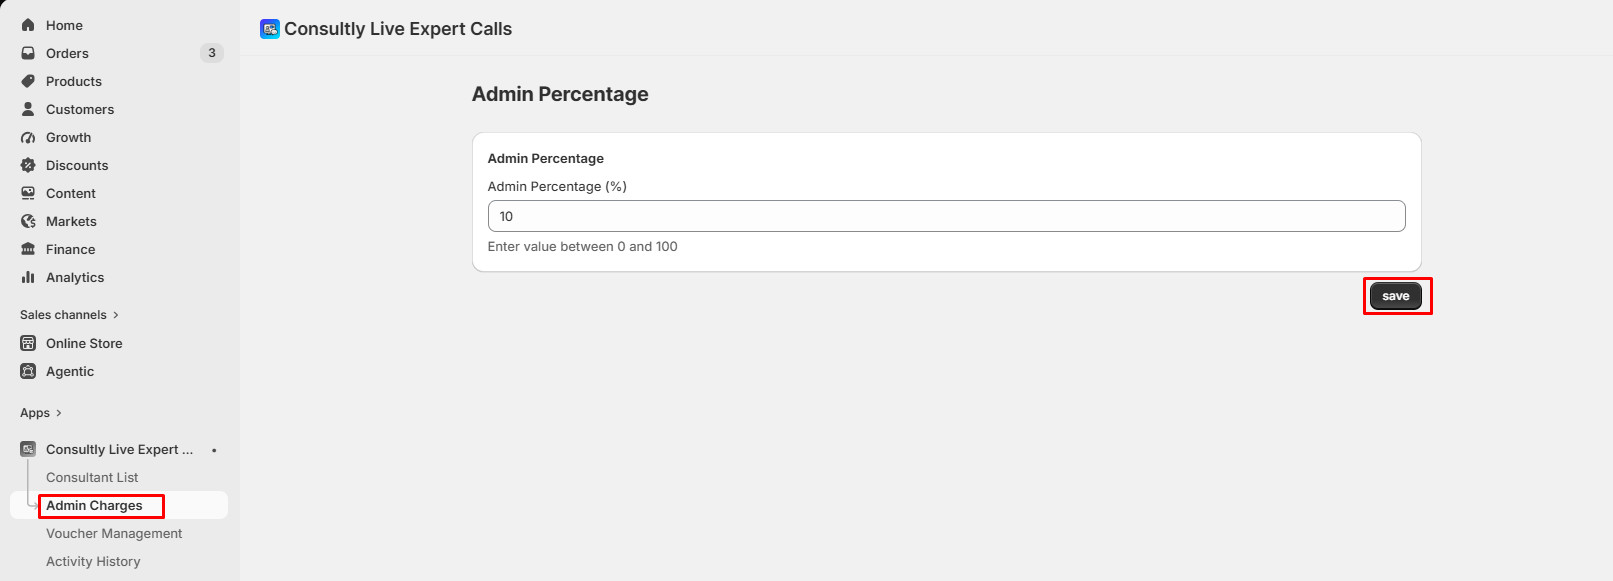1613x581 pixels.
Task: Open the Agentic channel icon
Action: coord(28,371)
